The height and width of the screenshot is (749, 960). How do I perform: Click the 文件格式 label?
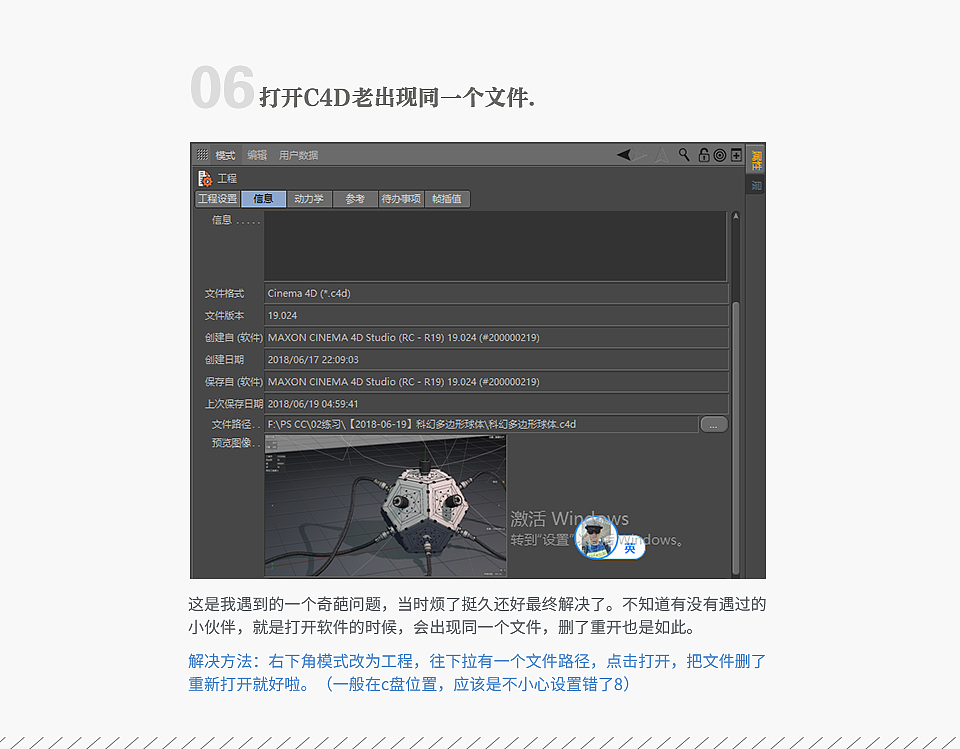224,293
